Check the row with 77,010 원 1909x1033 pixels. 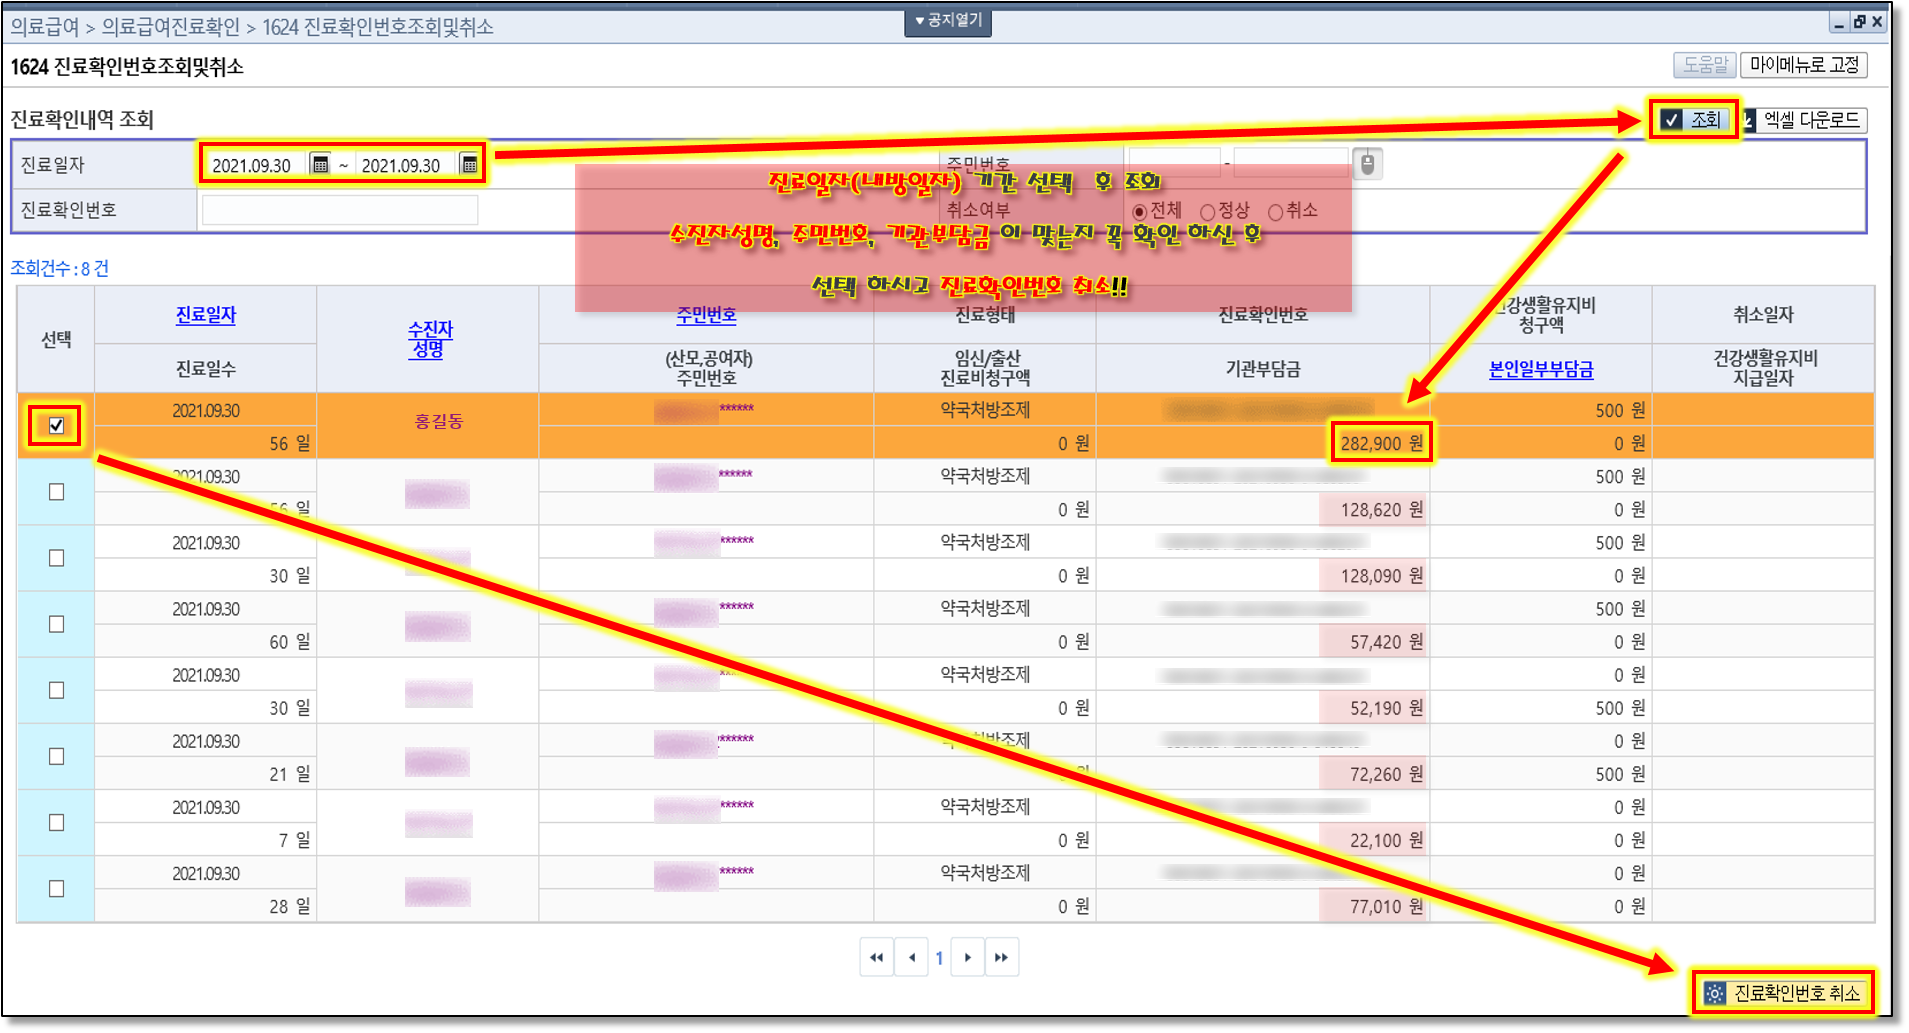56,888
